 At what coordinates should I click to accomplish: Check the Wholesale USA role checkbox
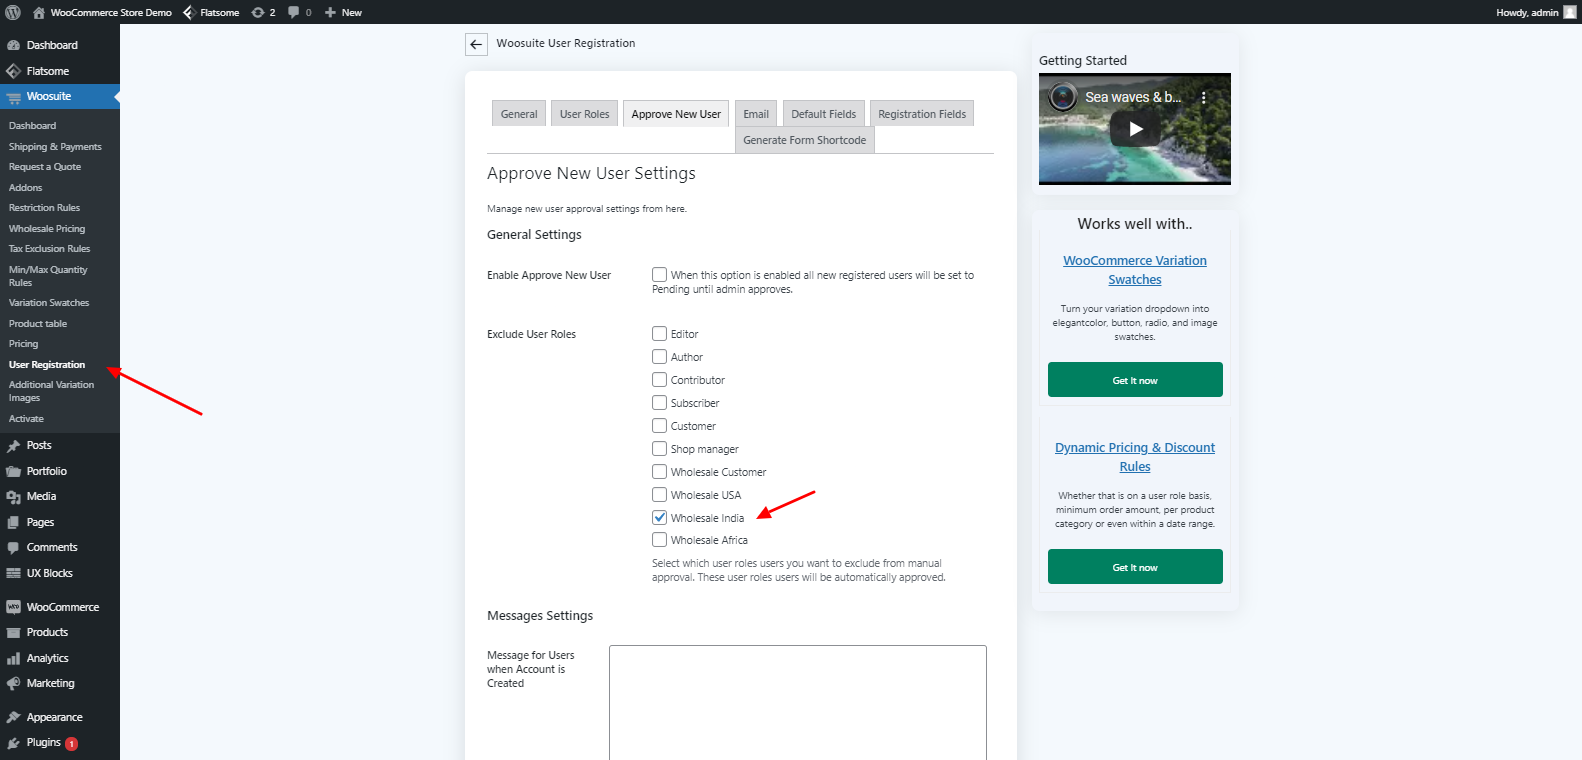(x=660, y=495)
